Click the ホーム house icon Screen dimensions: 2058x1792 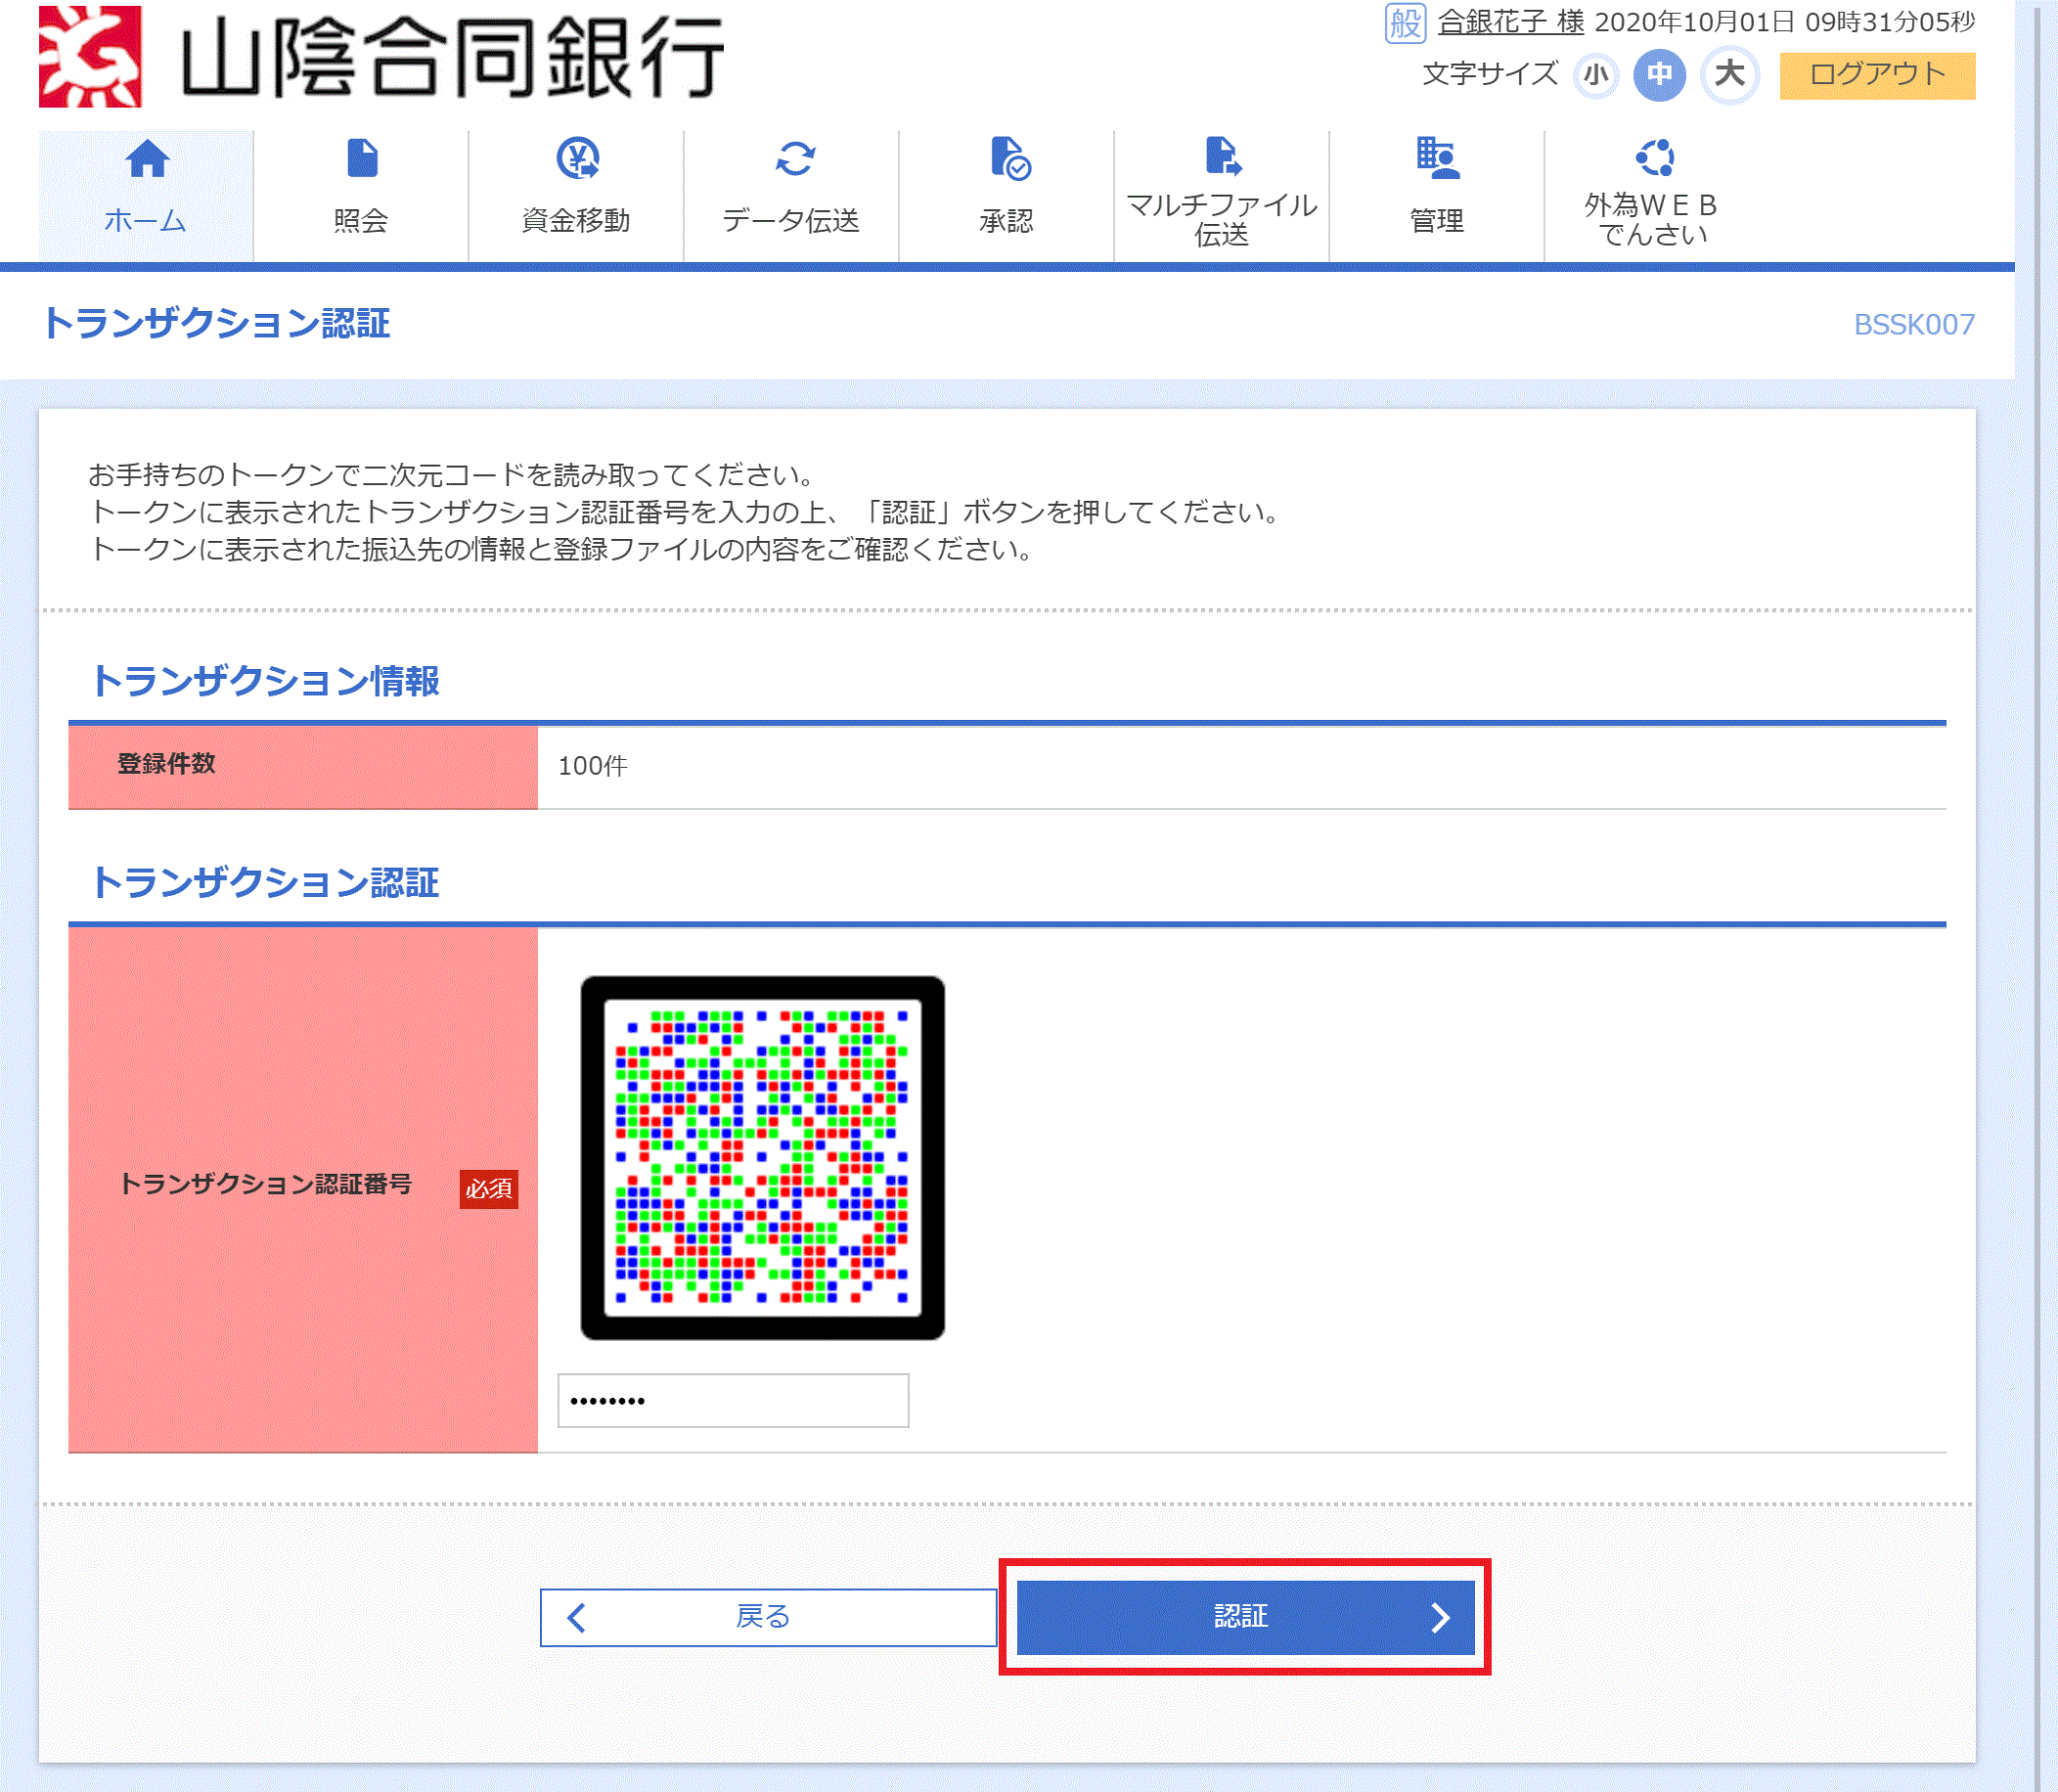[x=147, y=158]
